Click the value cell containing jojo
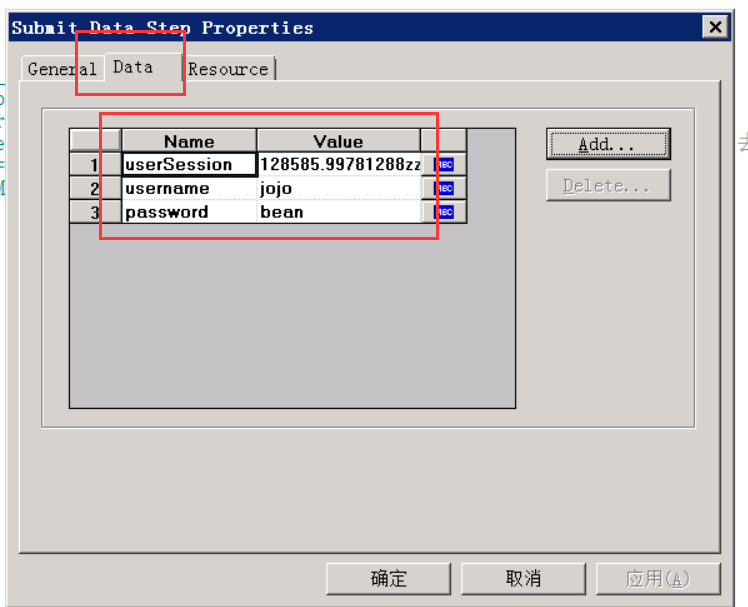This screenshot has width=748, height=607. 338,188
